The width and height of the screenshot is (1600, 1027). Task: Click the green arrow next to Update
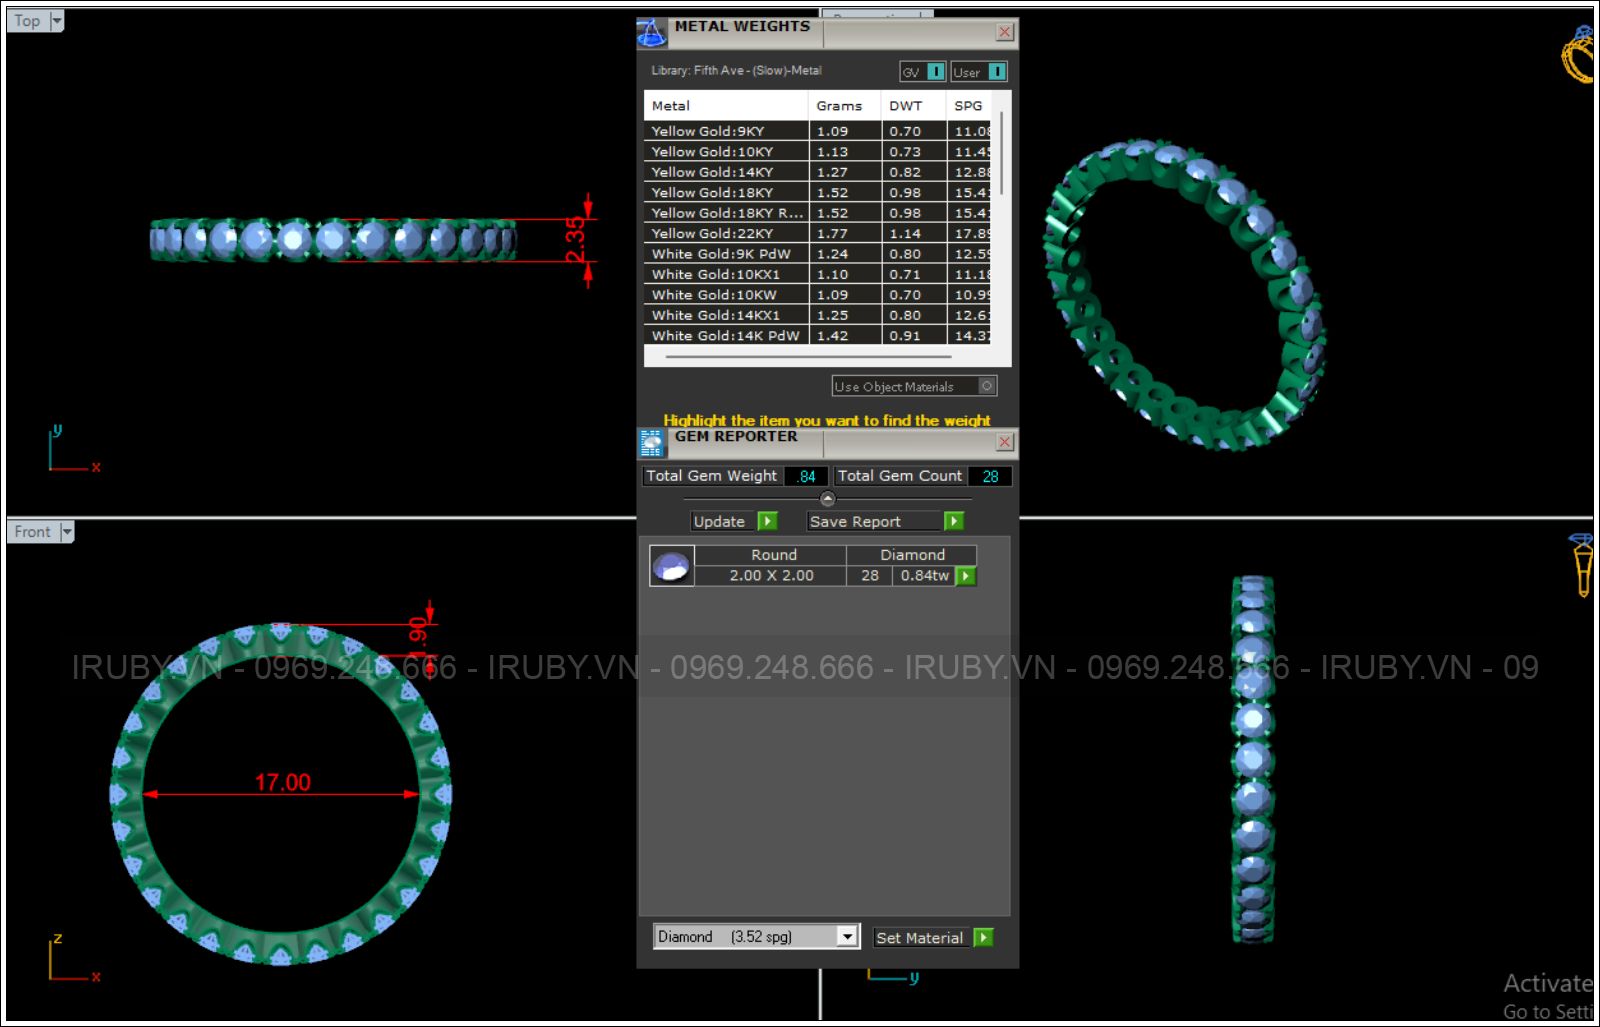tap(767, 521)
